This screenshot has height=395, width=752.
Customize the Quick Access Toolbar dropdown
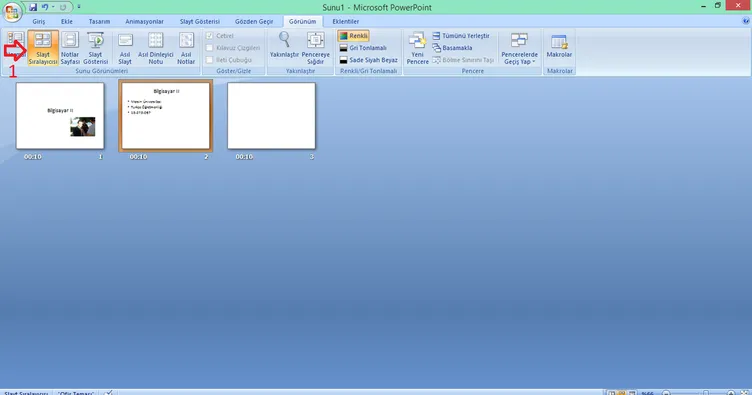point(79,7)
